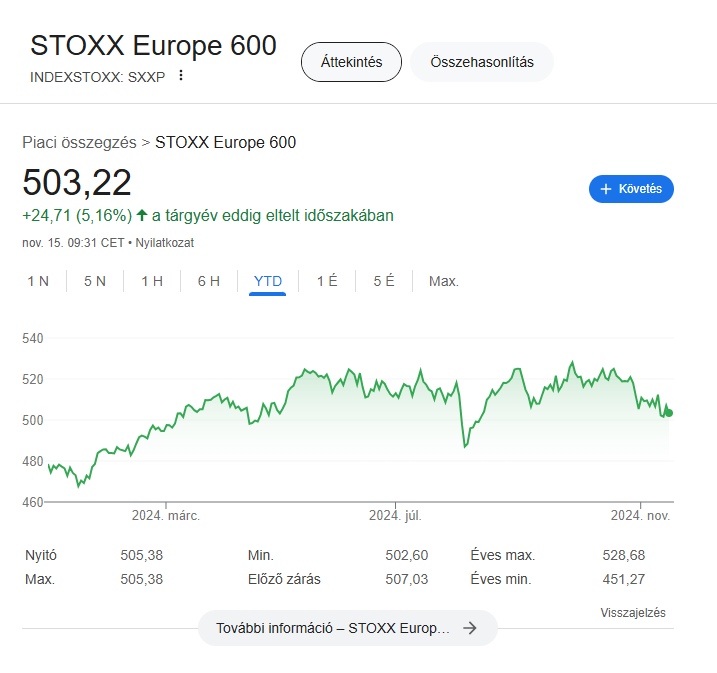Click the plus icon on Követés button
Viewport: 717px width, 673px height.
point(605,189)
